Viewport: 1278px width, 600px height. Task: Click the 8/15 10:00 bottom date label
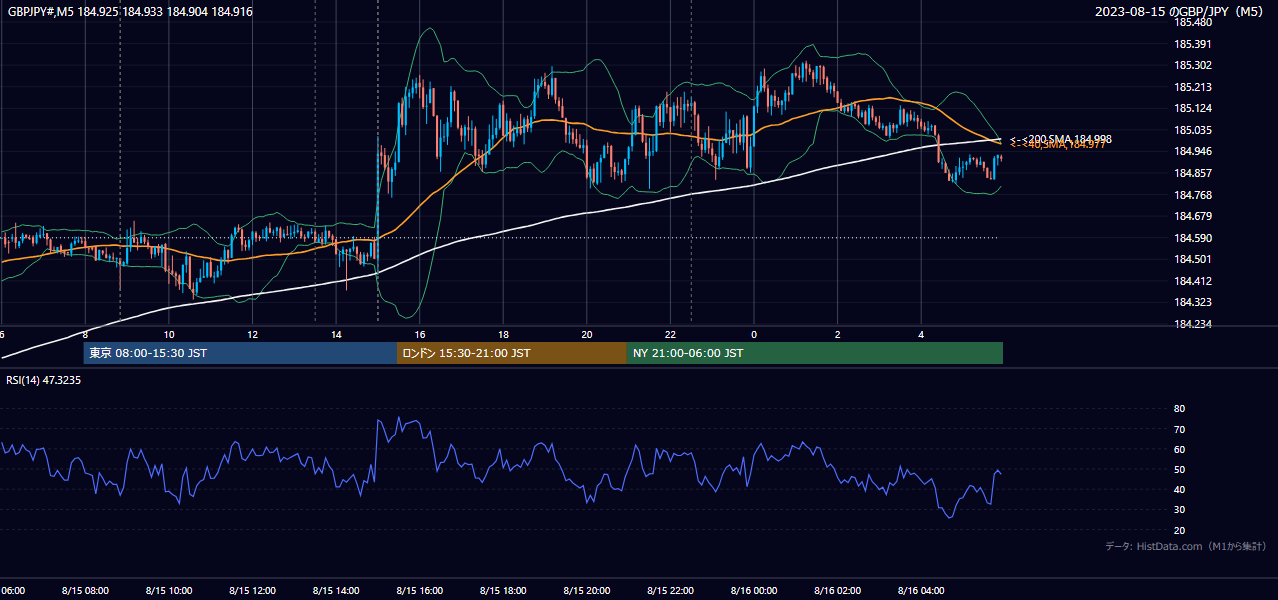169,591
